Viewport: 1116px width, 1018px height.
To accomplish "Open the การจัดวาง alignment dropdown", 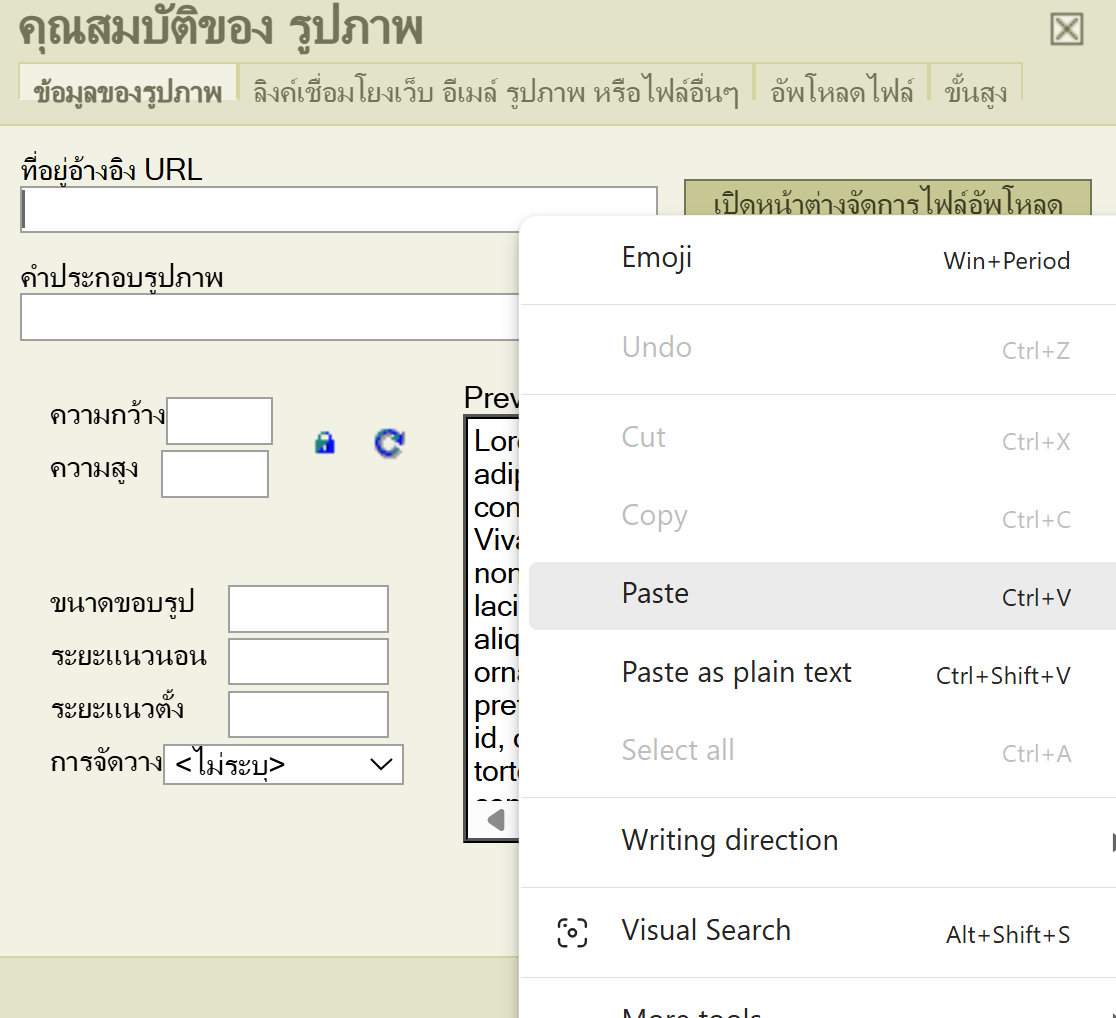I will pyautogui.click(x=283, y=765).
